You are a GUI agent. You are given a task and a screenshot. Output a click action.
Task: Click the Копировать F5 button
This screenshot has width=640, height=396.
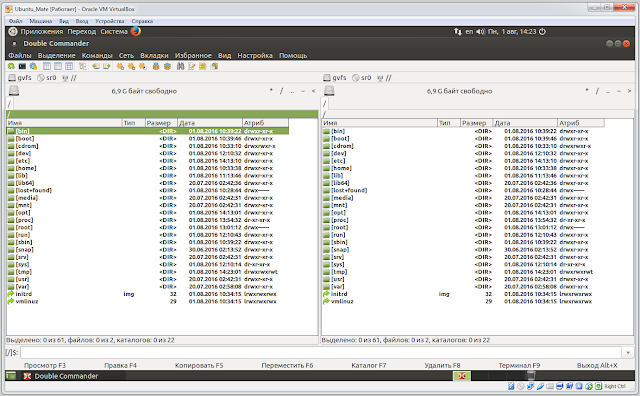(x=199, y=365)
